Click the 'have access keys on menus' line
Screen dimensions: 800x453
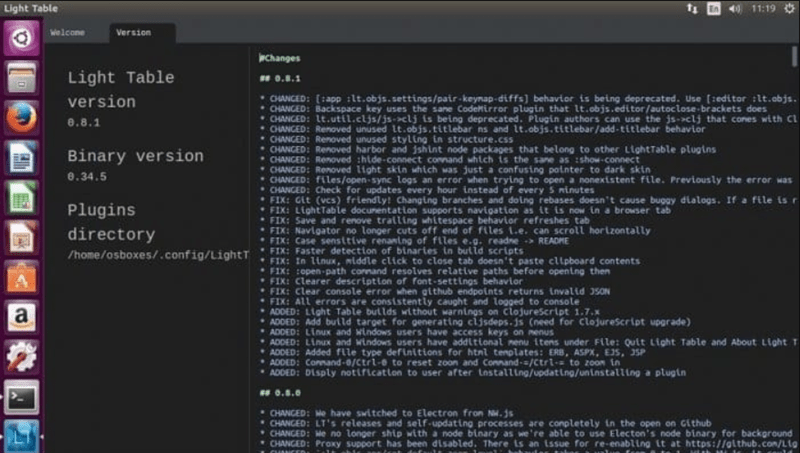click(407, 332)
